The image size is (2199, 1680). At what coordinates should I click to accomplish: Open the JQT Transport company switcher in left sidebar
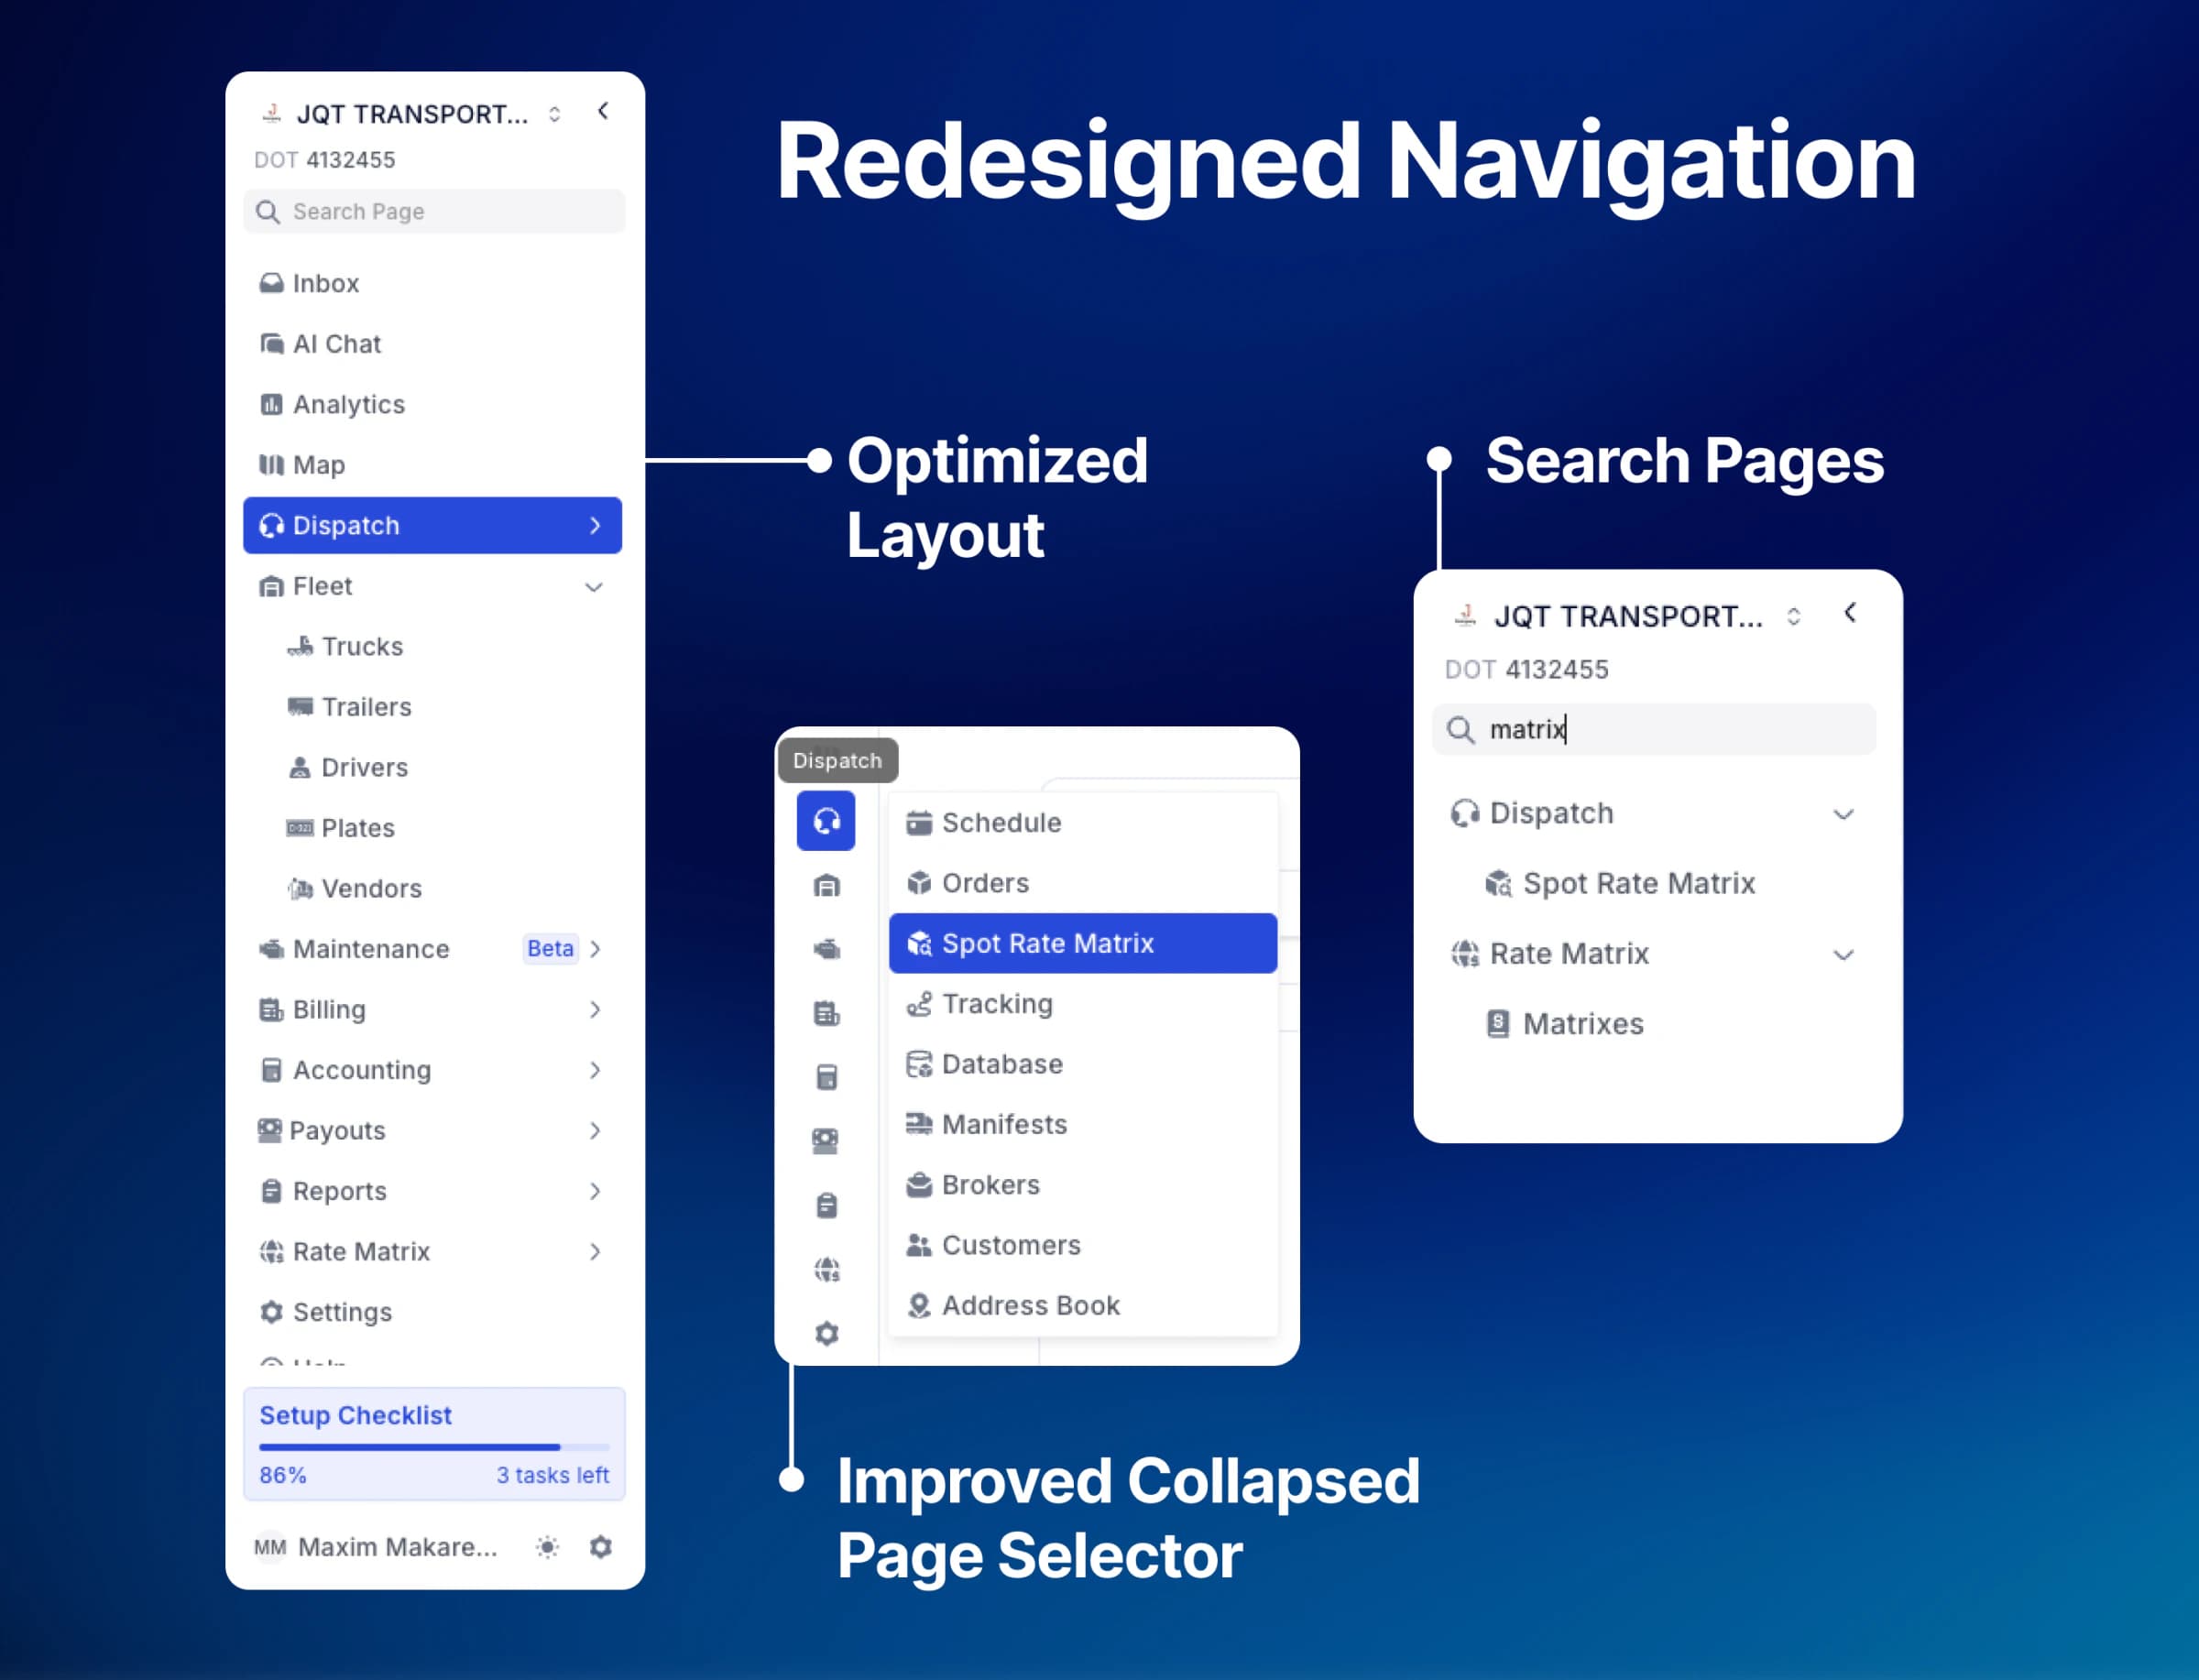click(413, 114)
